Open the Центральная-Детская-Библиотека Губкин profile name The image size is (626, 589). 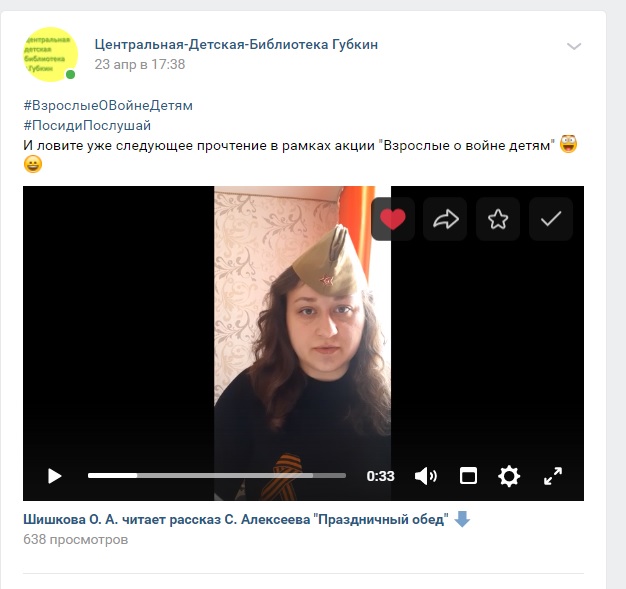[x=236, y=44]
